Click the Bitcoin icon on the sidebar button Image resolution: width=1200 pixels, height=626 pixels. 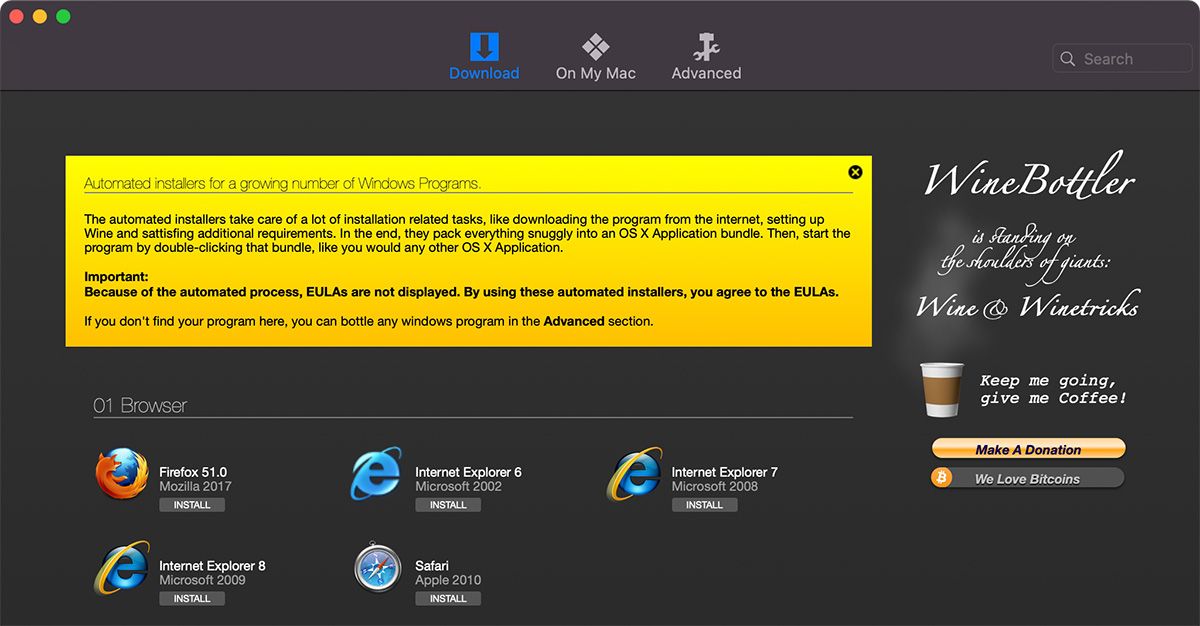tap(941, 478)
